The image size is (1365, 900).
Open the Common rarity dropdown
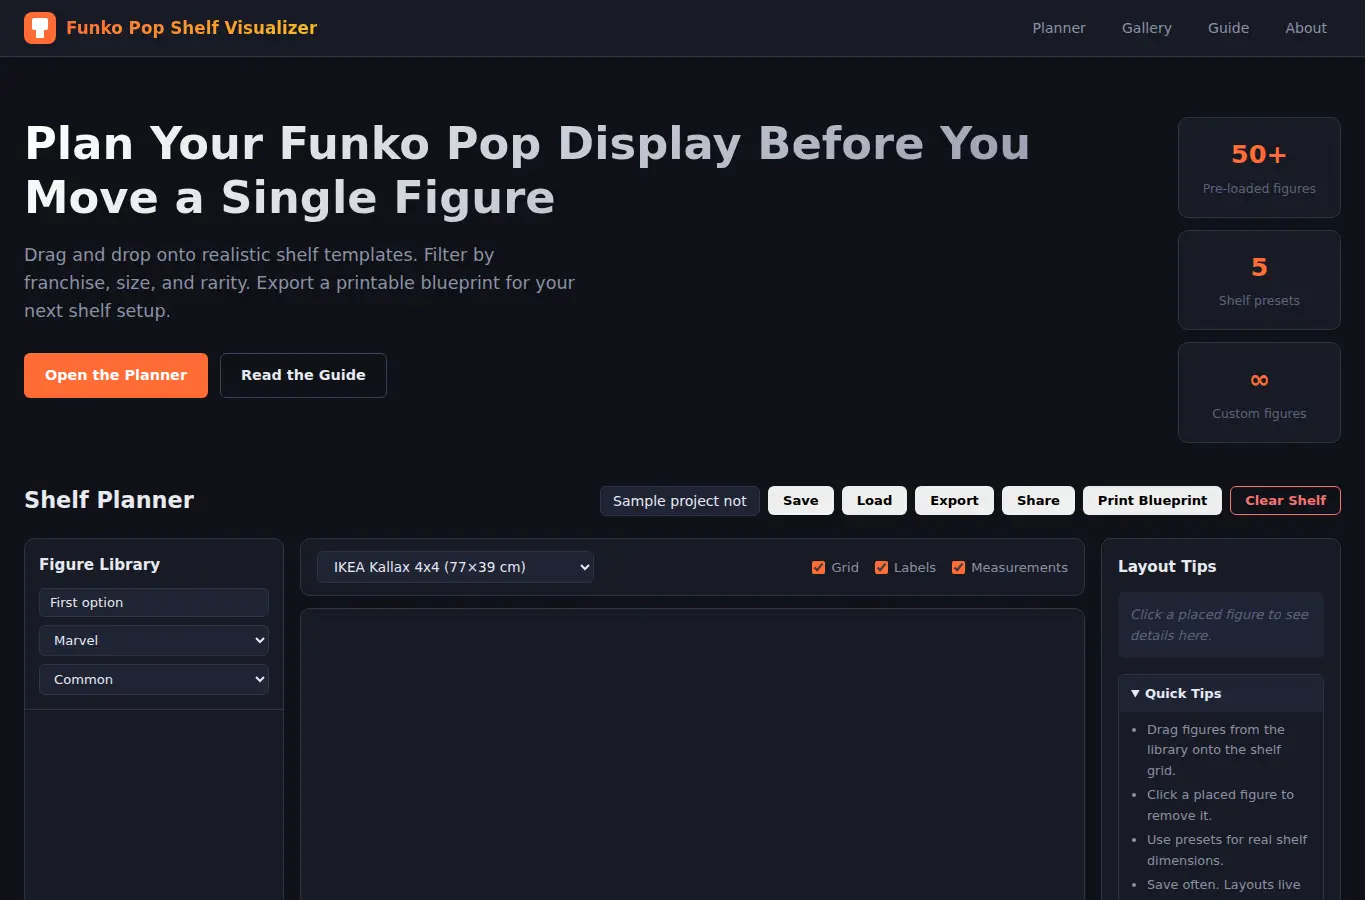154,679
